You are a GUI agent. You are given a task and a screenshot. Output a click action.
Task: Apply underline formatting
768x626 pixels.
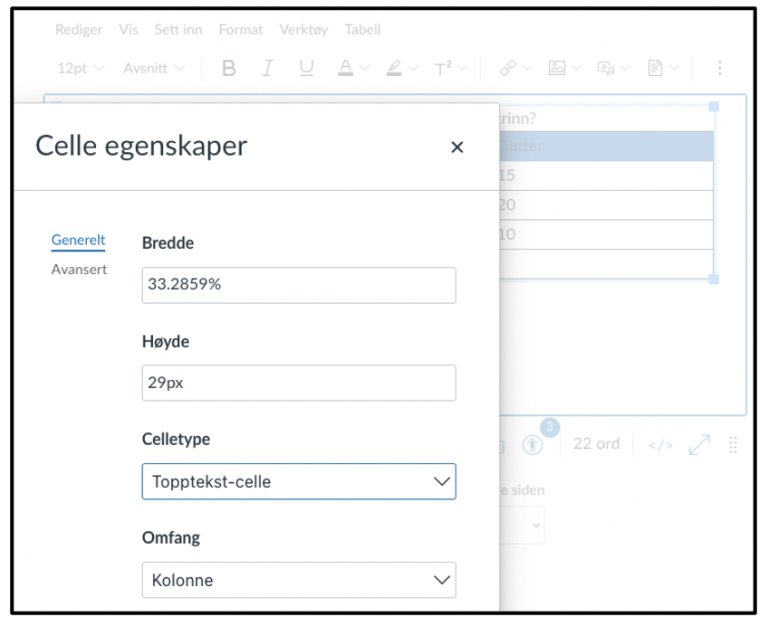(x=306, y=68)
